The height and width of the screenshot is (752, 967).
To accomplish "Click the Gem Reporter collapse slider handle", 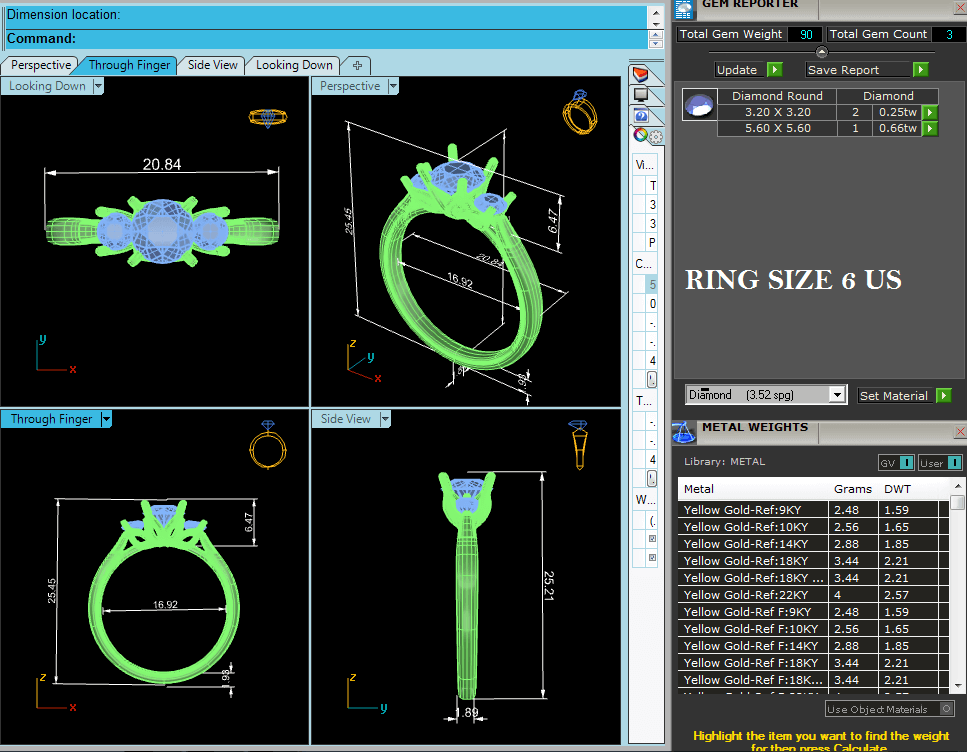I will tap(821, 52).
